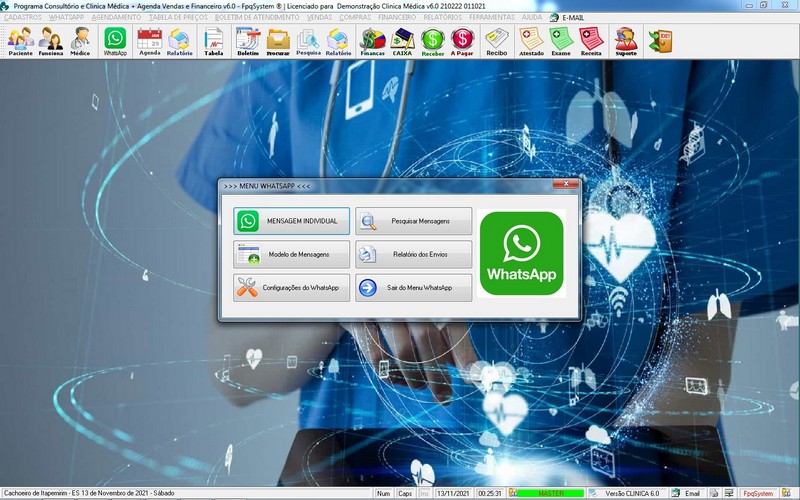The height and width of the screenshot is (500, 800).
Task: Click the large WhatsApp logo image
Action: pos(521,254)
